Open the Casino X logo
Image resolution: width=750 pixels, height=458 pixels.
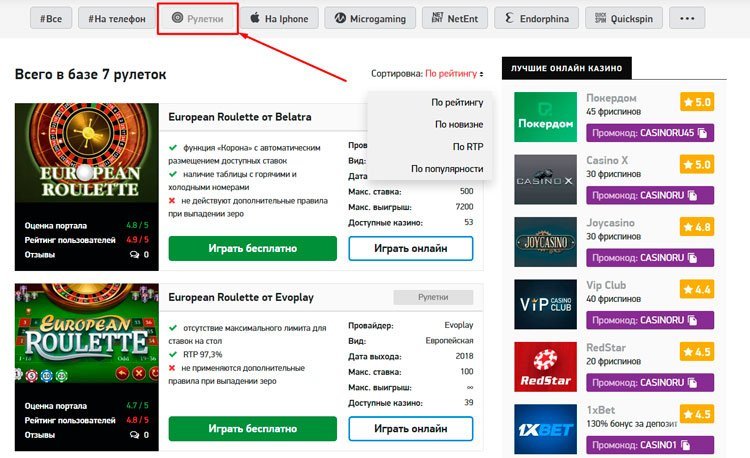click(x=545, y=179)
